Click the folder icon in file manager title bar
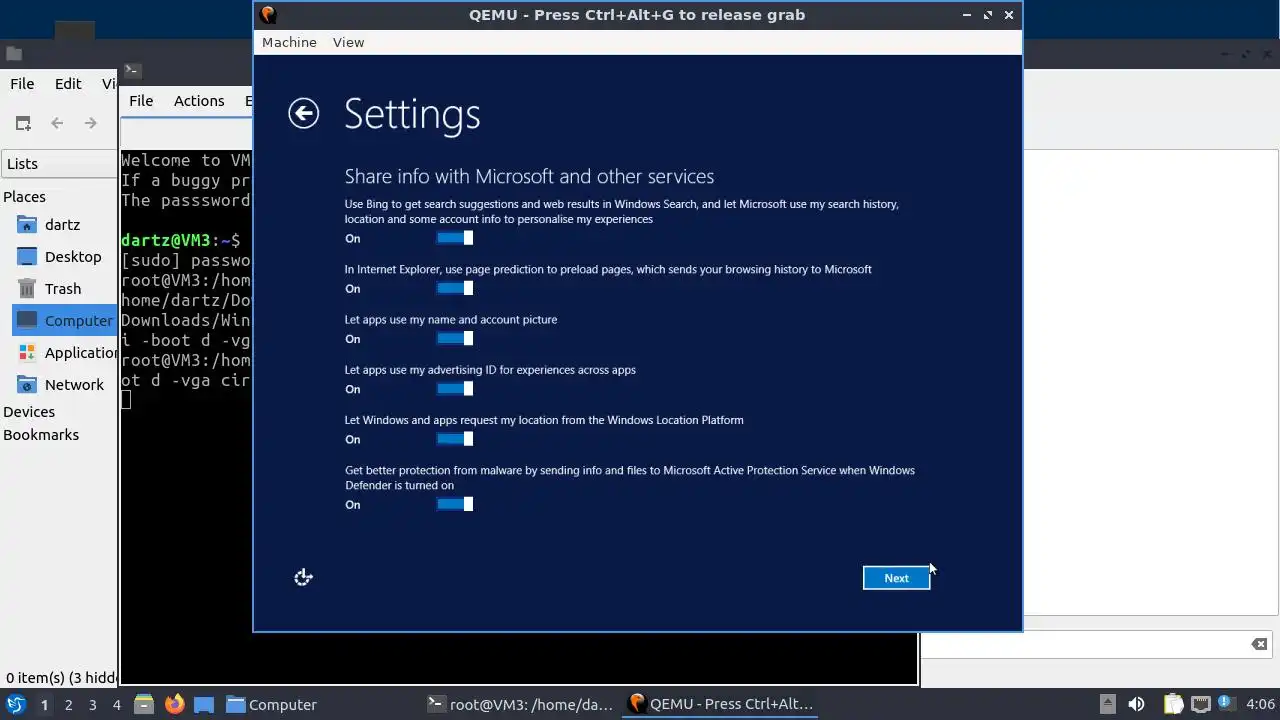The image size is (1280, 720). click(x=14, y=54)
